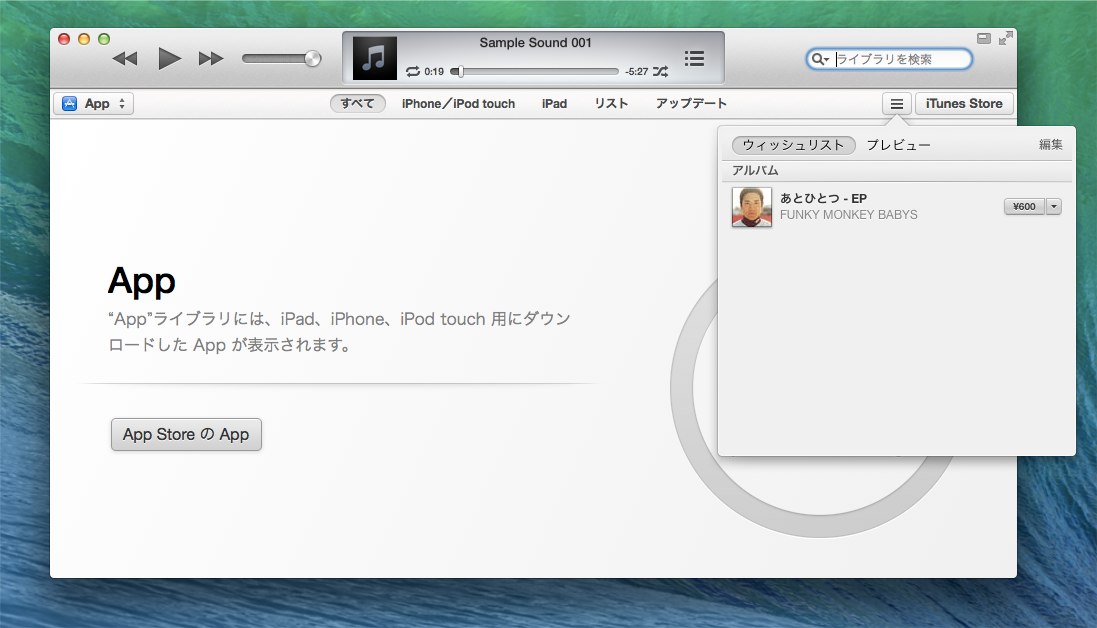Close the iTunes window red button
Viewport: 1097px width, 628px height.
pos(64,39)
